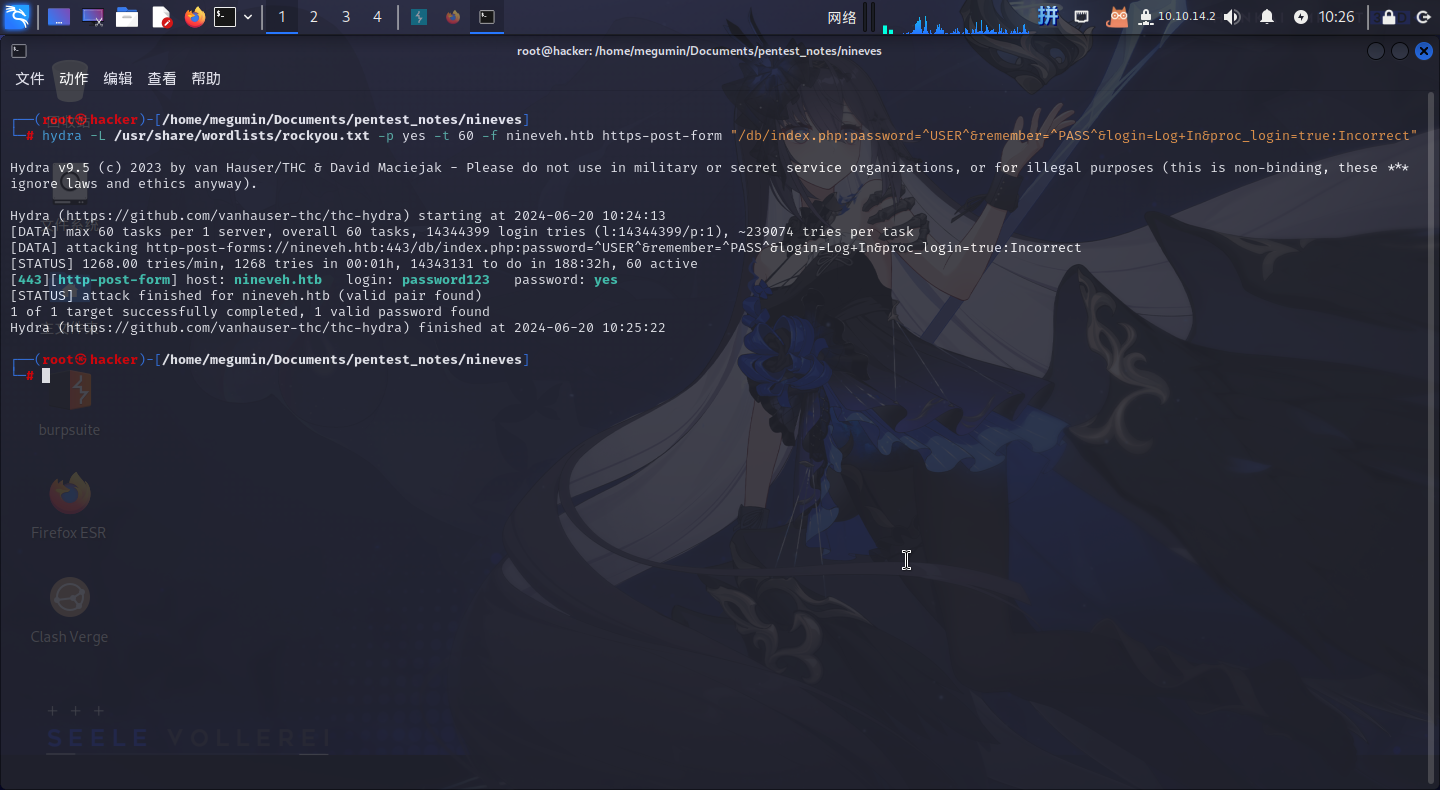Viewport: 1440px width, 790px height.
Task: Click the terminal cursor at the empty prompt
Action: click(46, 376)
